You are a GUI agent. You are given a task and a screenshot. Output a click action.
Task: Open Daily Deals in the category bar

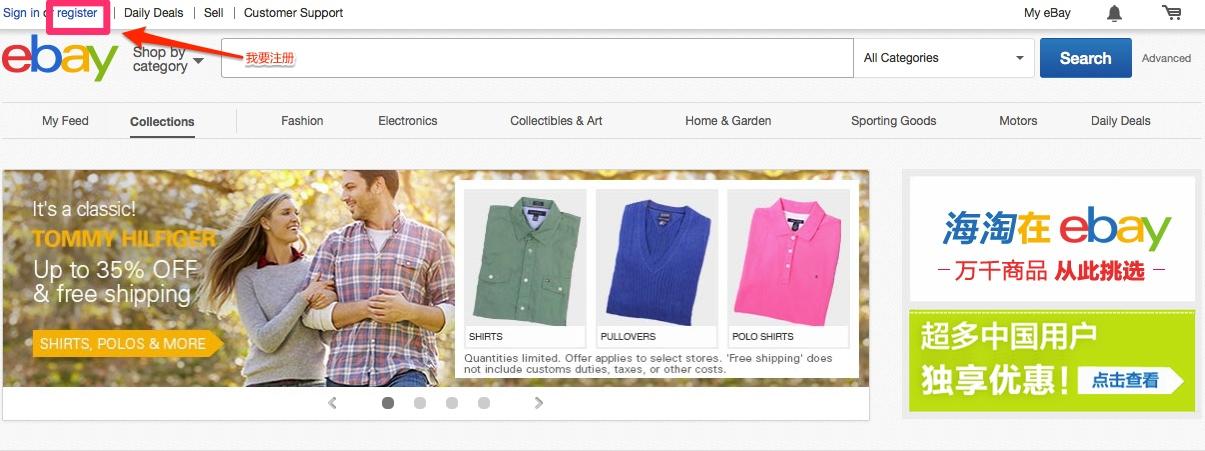1121,121
